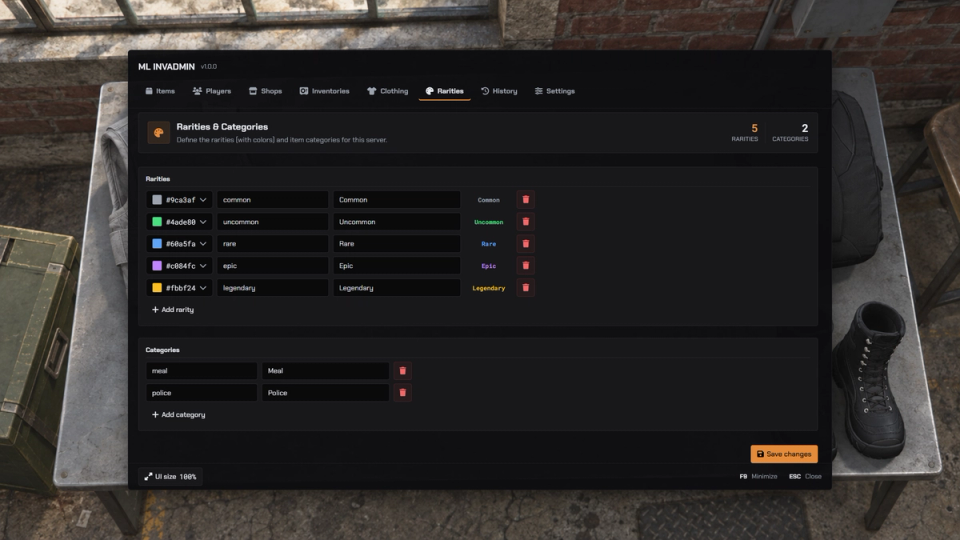Click the 2 Categories counter
Screen dimensions: 960x540
click(790, 132)
